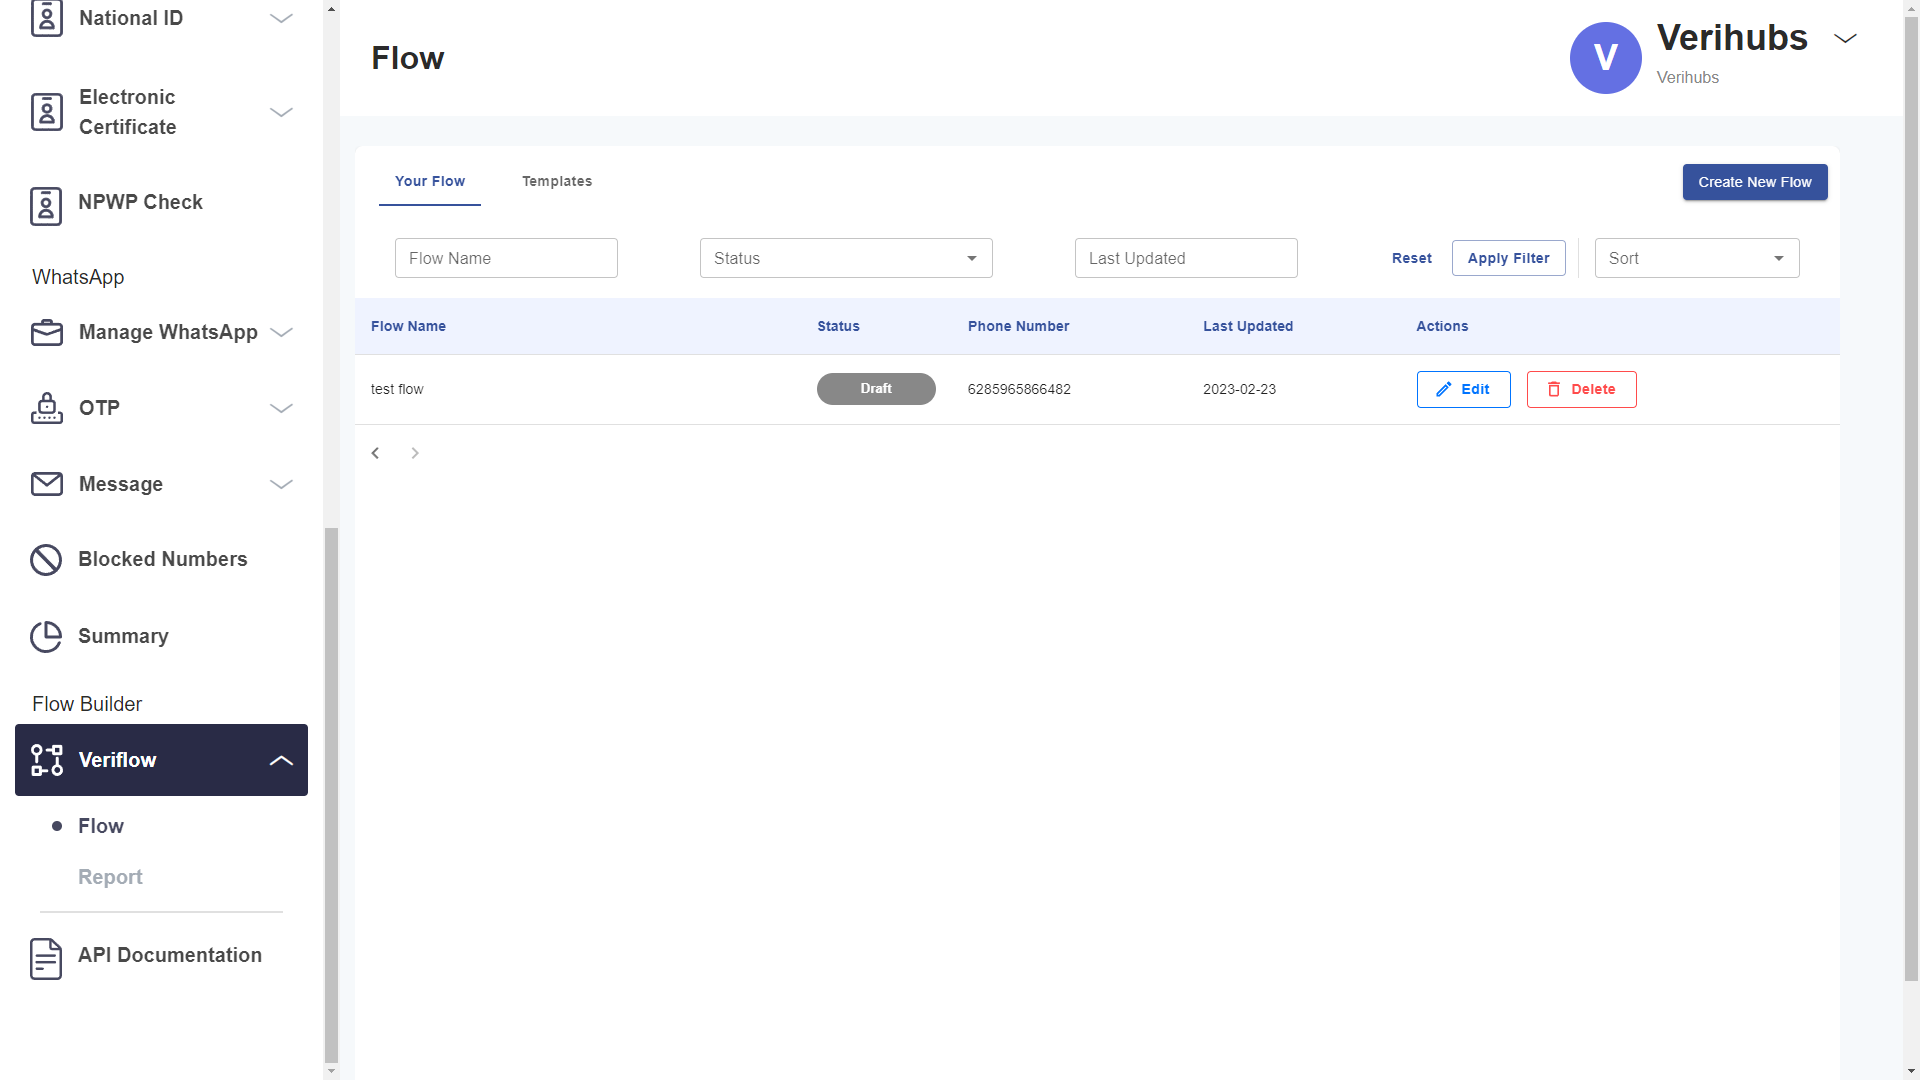Expand the Electronic Certificate section chevron

pyautogui.click(x=282, y=112)
